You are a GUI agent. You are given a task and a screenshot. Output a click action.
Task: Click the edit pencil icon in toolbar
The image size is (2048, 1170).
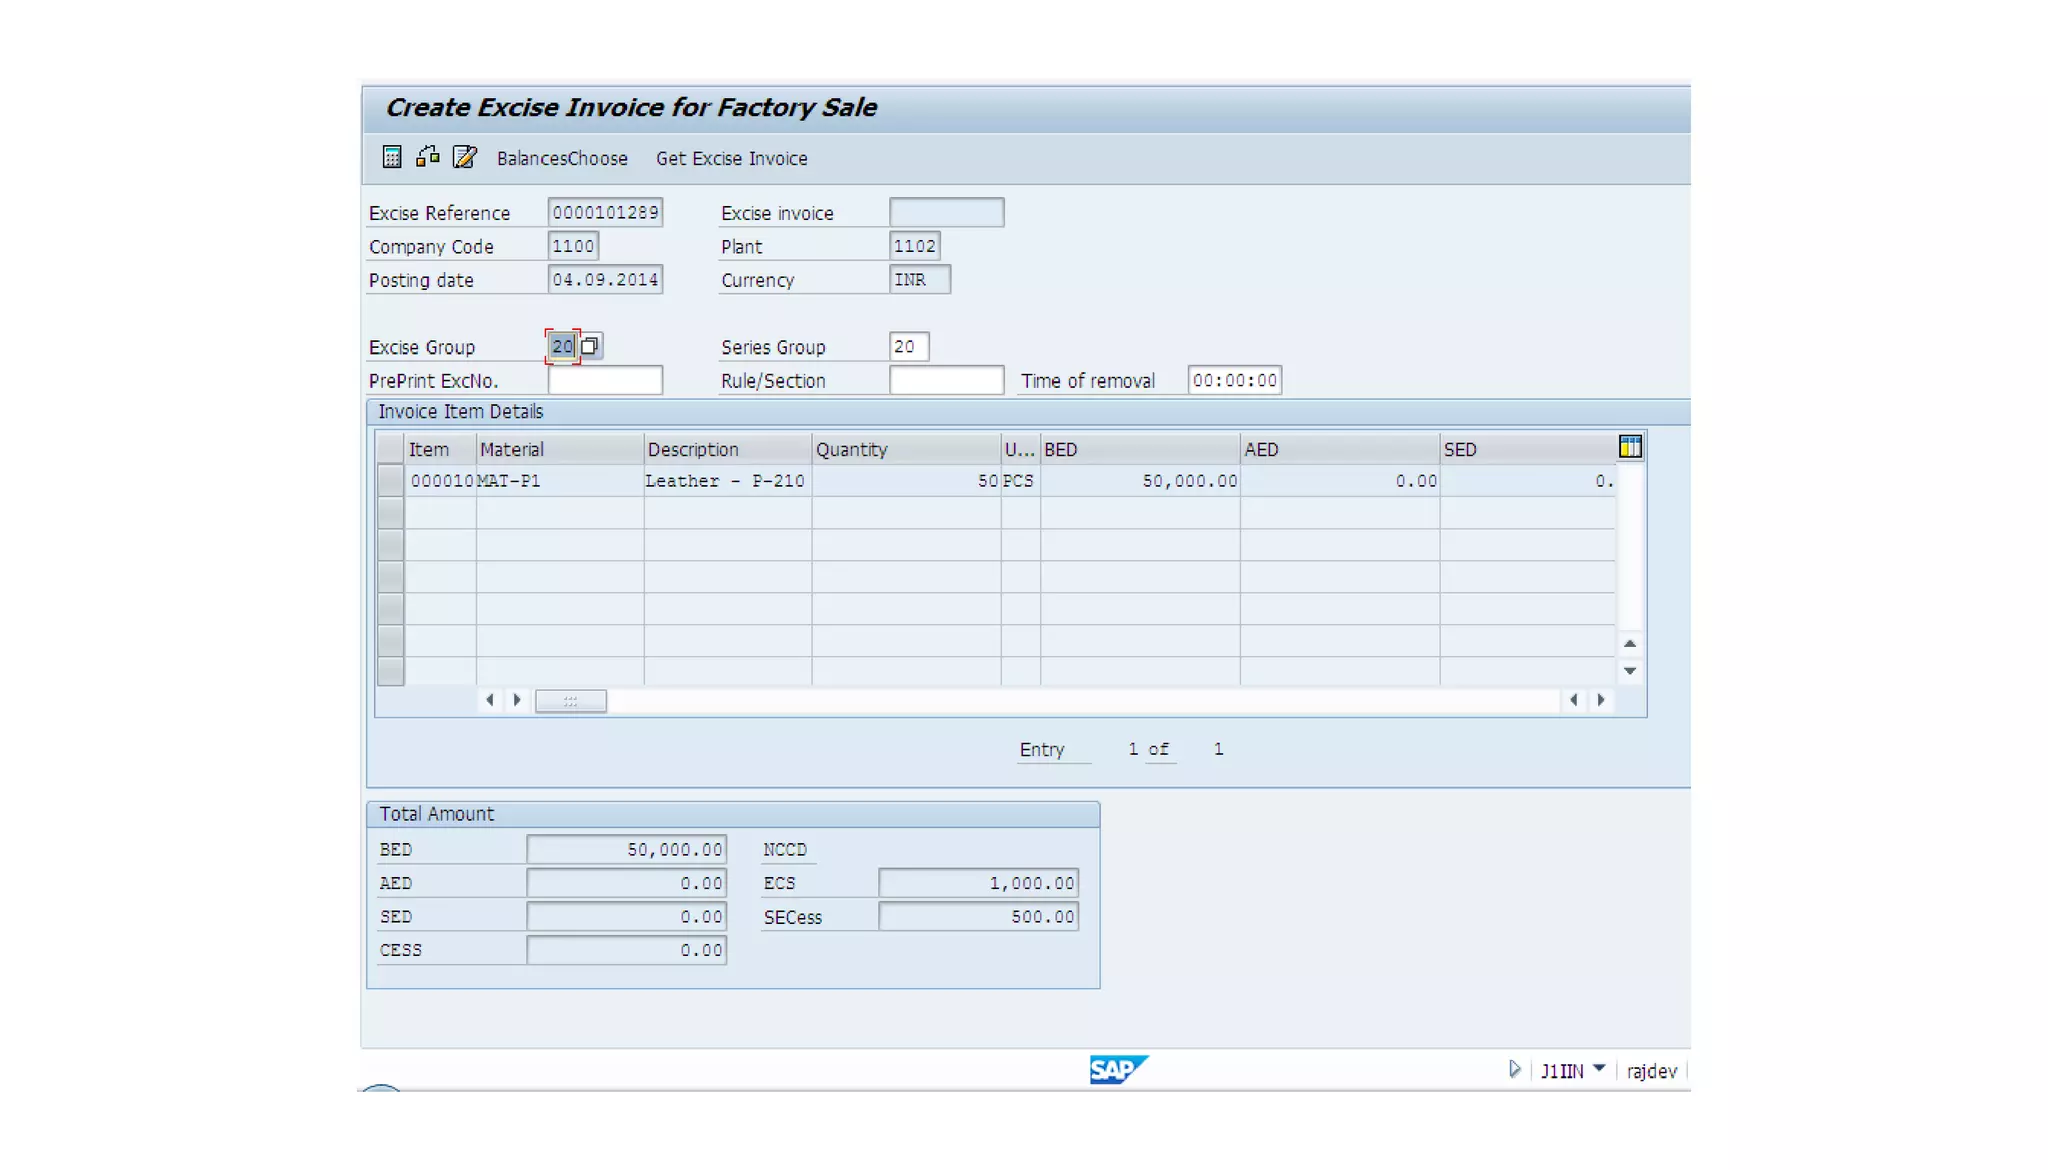coord(464,157)
